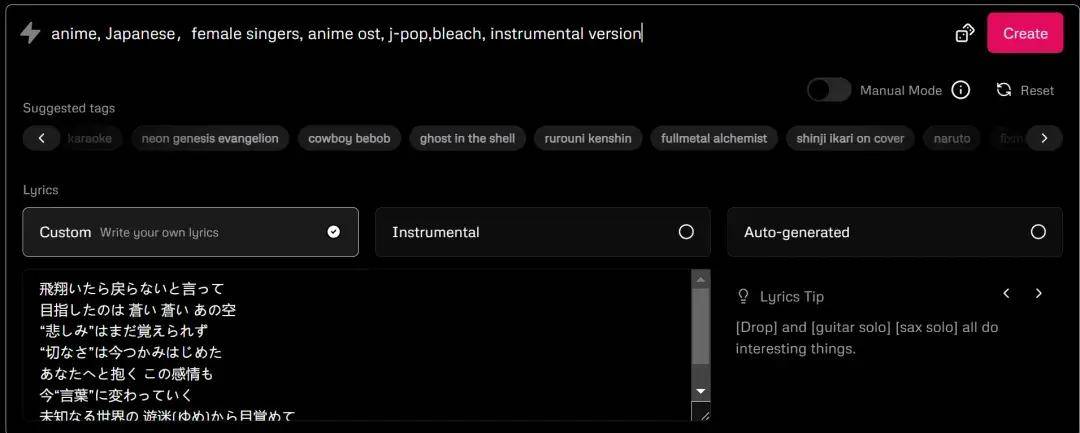The image size is (1080, 433).
Task: Select the Instrumental lyrics option
Action: [542, 232]
